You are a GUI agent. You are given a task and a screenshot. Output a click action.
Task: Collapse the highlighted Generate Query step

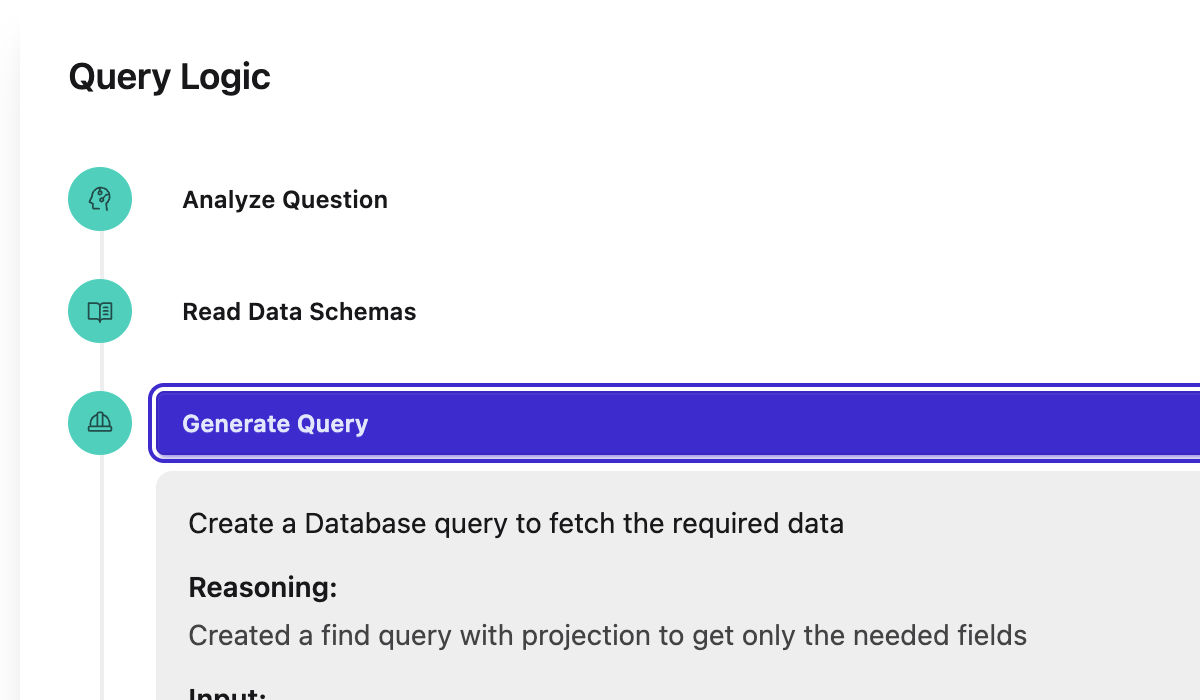pyautogui.click(x=678, y=424)
